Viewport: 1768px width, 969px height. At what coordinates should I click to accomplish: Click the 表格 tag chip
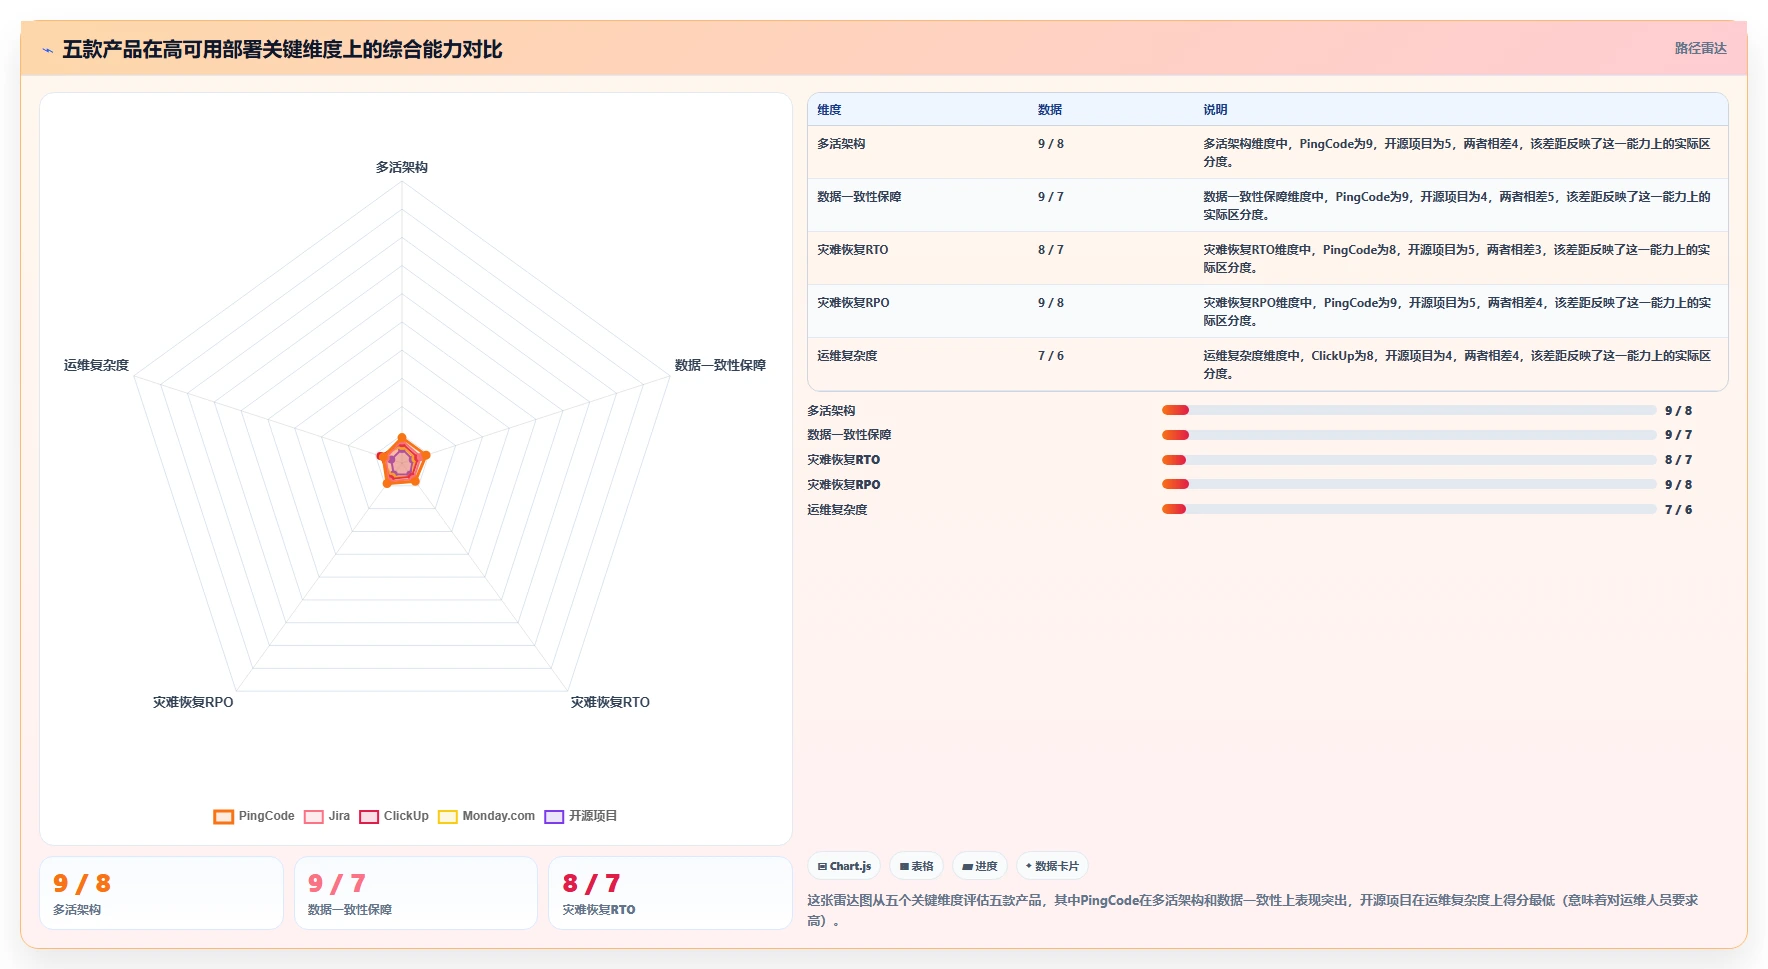pyautogui.click(x=916, y=866)
